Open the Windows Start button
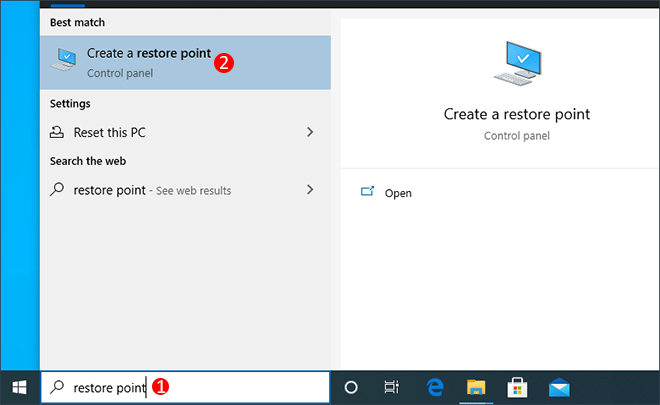The image size is (660, 405). point(19,387)
